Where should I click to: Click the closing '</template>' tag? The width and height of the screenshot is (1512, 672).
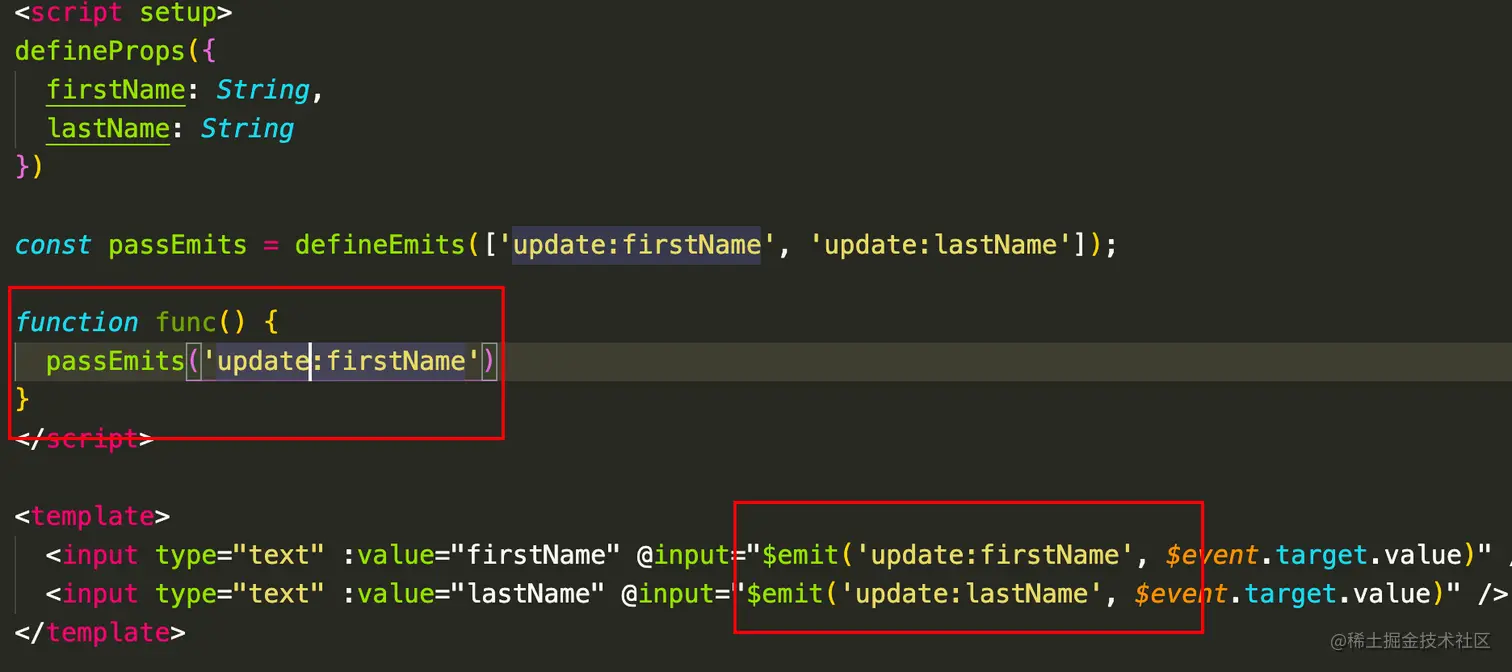[100, 633]
